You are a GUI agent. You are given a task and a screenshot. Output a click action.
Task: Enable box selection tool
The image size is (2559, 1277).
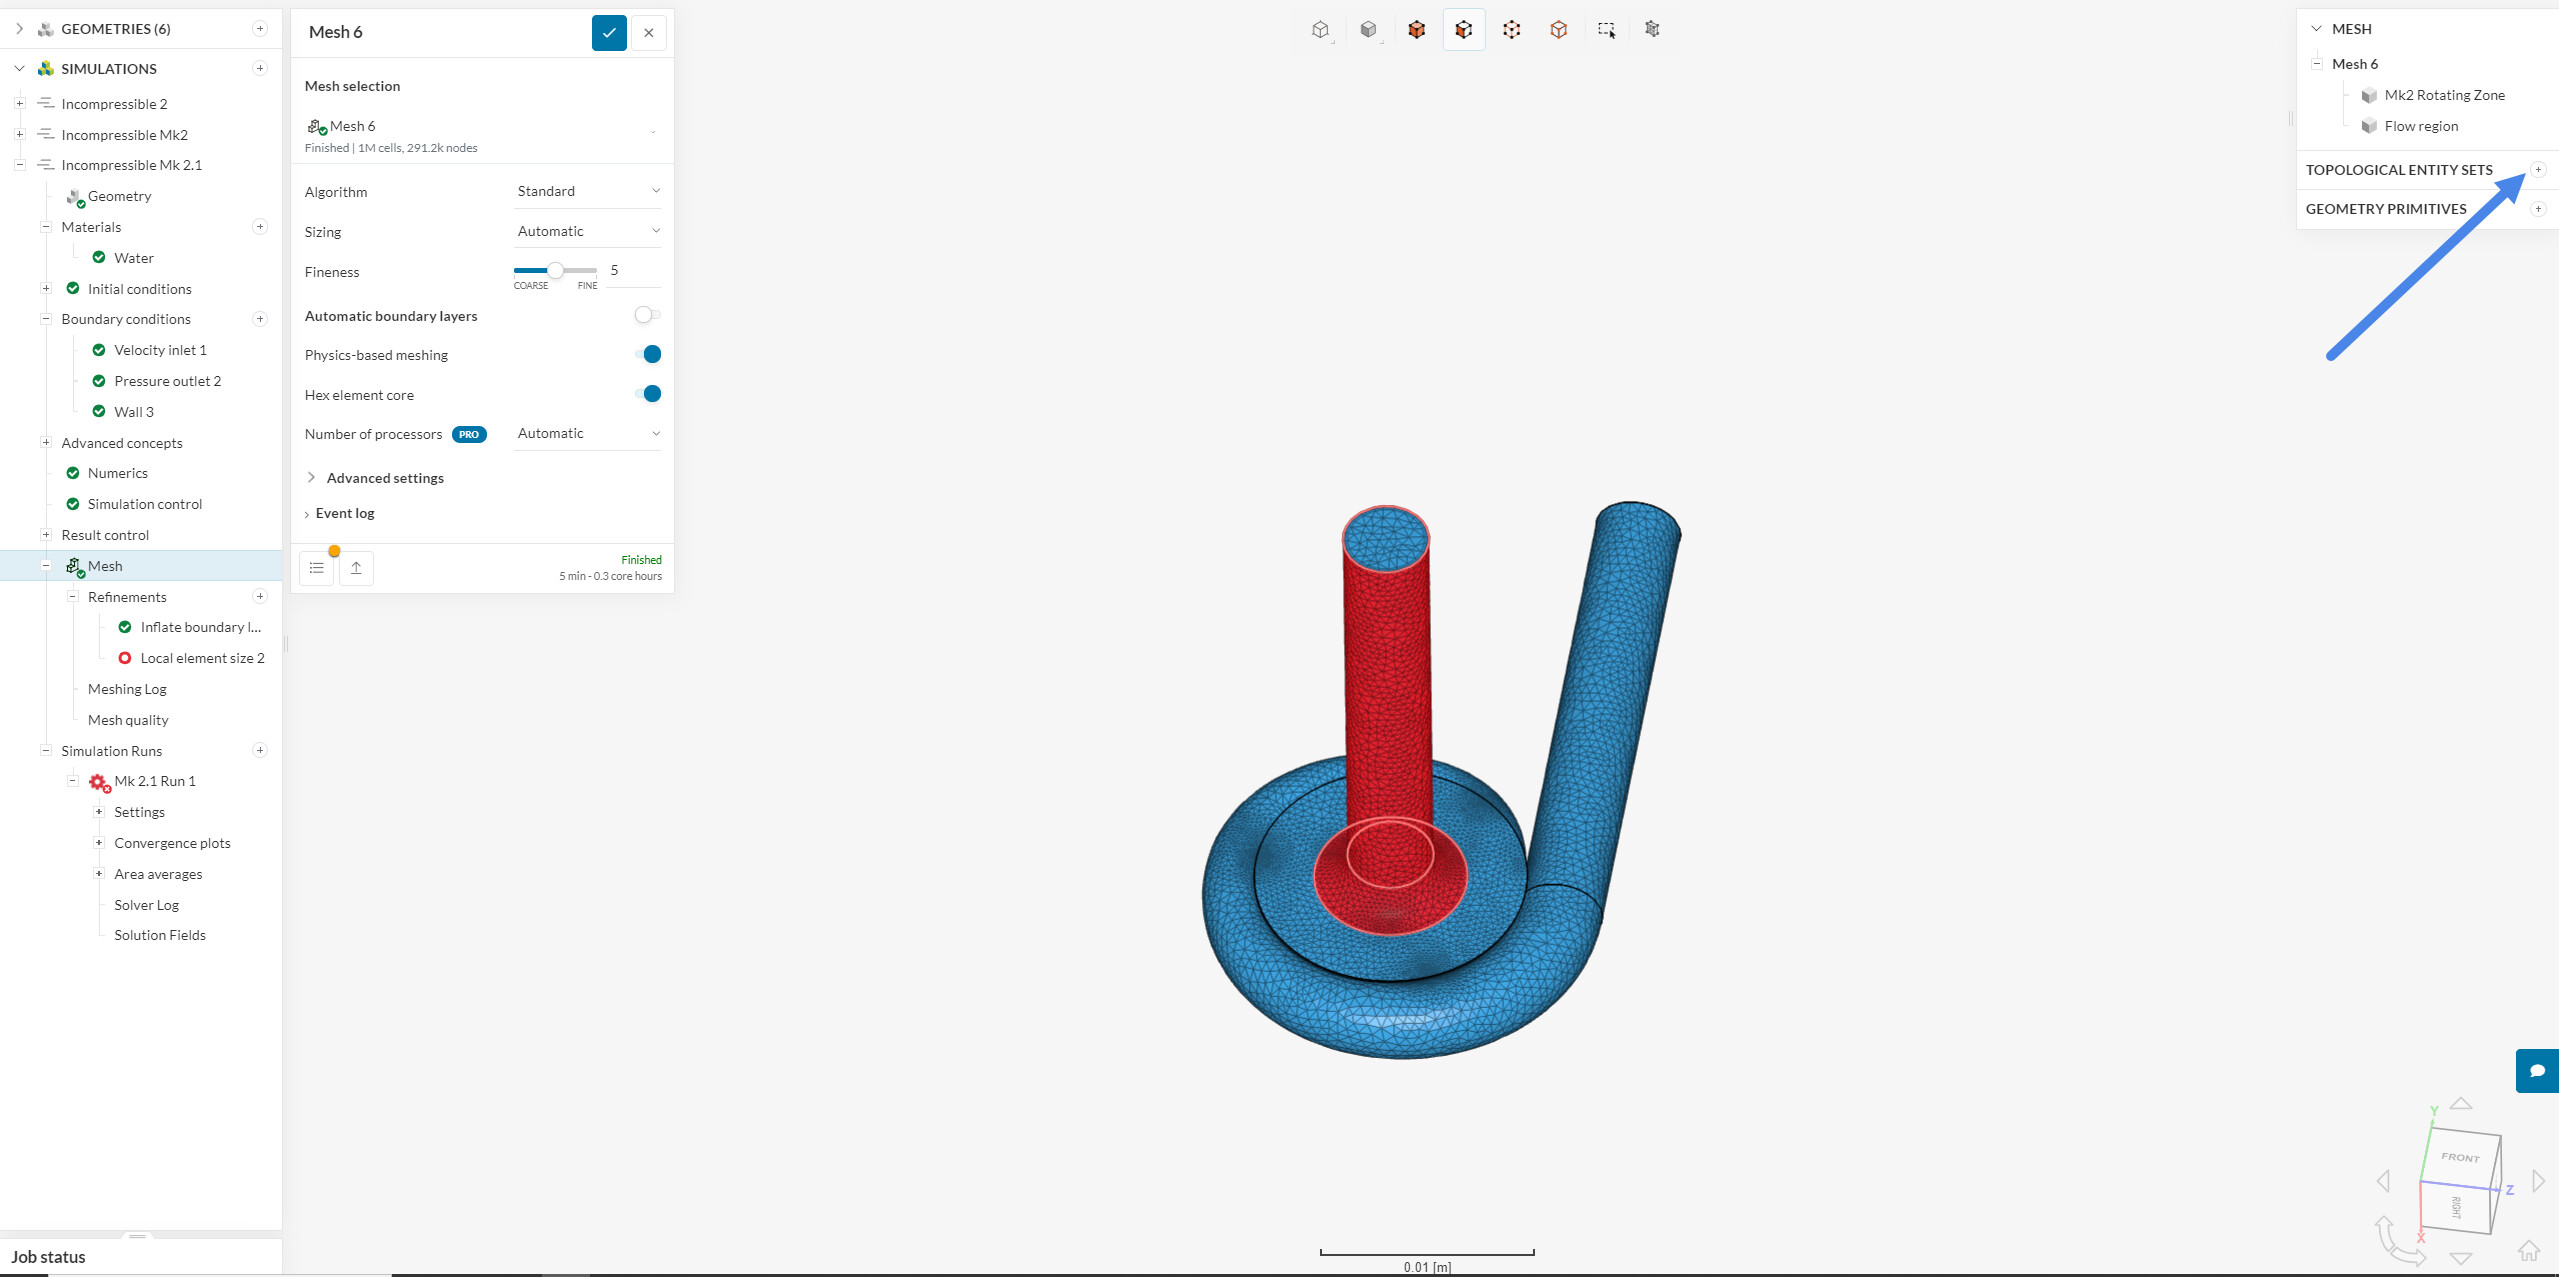coord(1607,30)
